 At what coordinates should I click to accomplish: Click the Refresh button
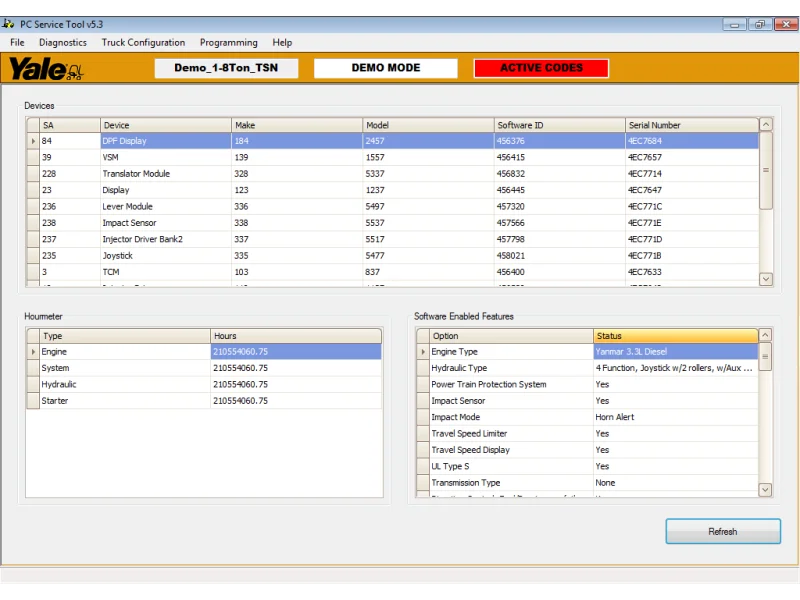click(x=722, y=531)
